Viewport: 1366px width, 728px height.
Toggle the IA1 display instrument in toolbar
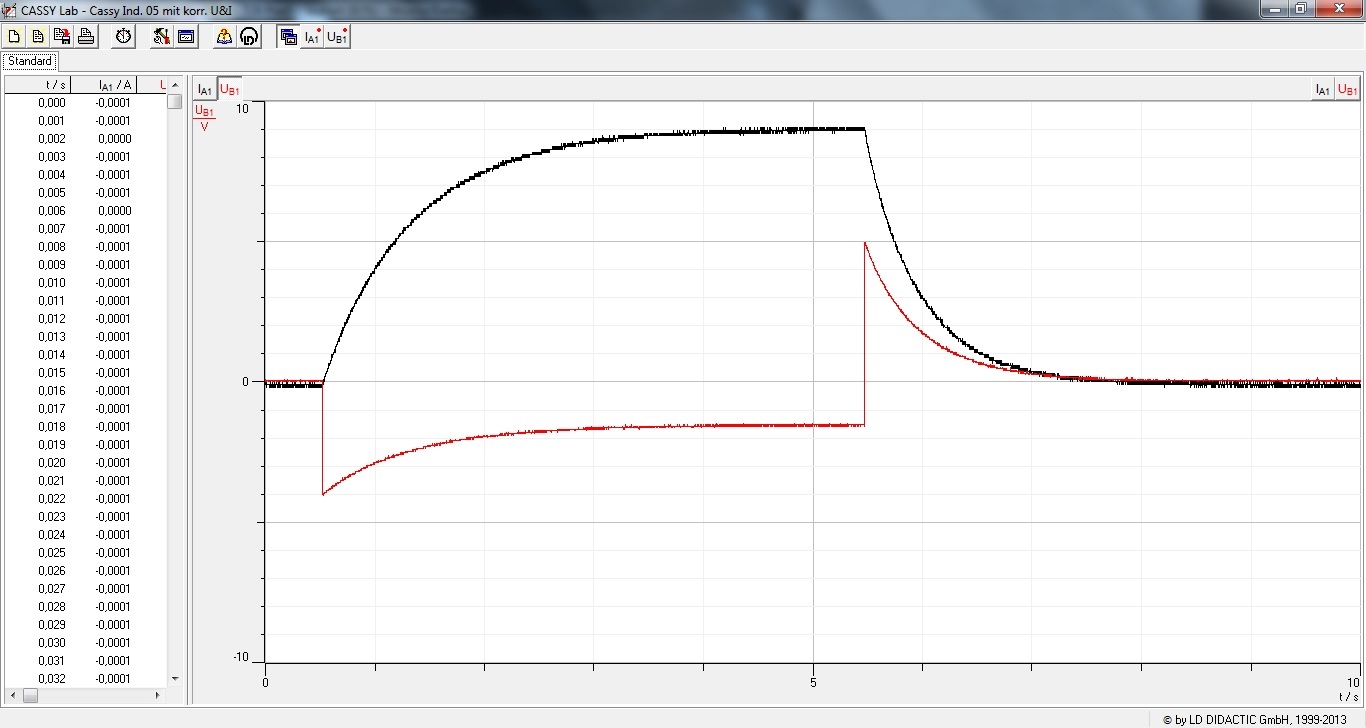[x=313, y=37]
